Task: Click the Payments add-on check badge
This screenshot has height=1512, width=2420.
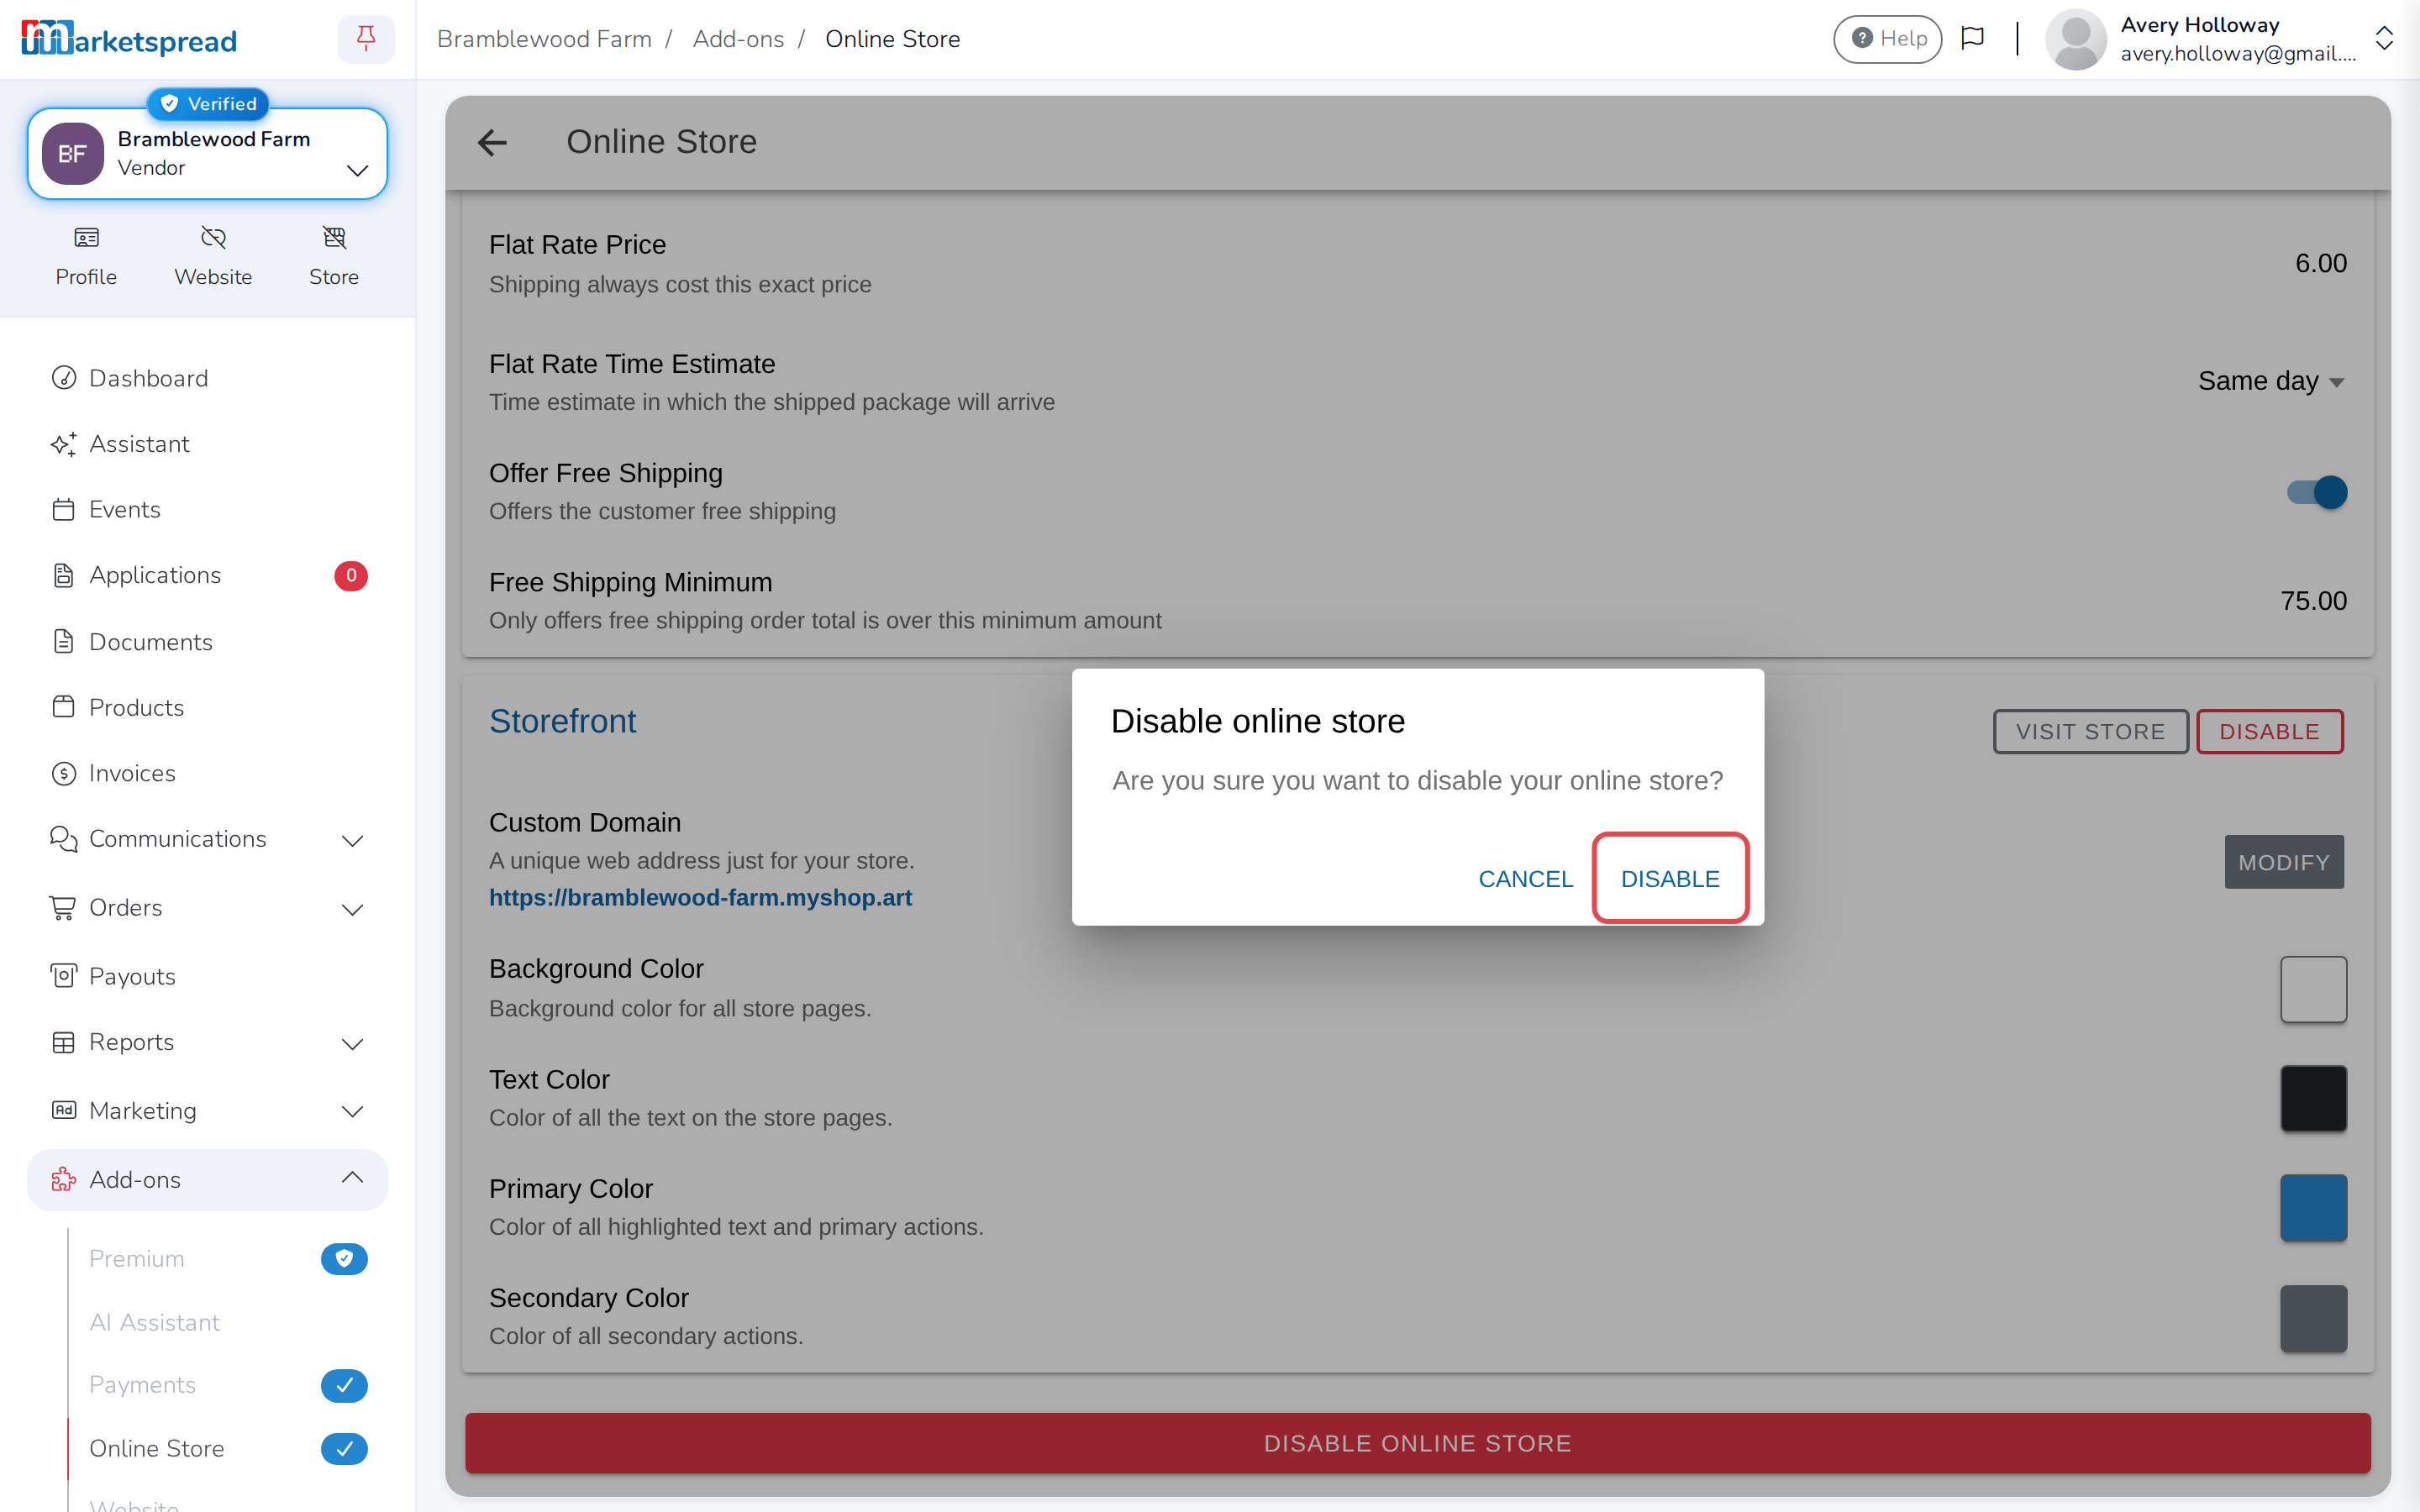Action: coord(344,1385)
